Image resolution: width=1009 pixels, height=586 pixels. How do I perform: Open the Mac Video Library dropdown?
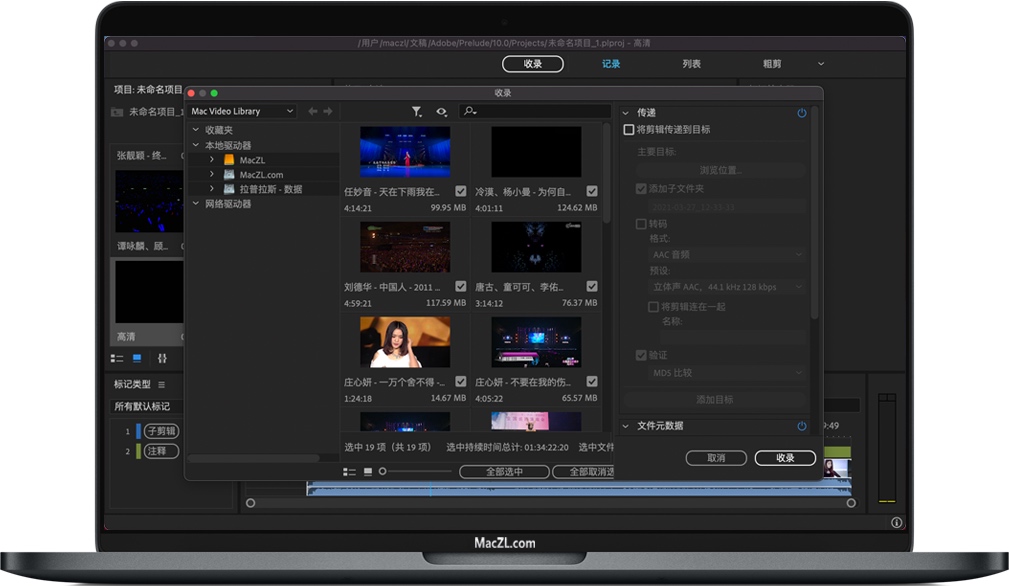click(241, 111)
